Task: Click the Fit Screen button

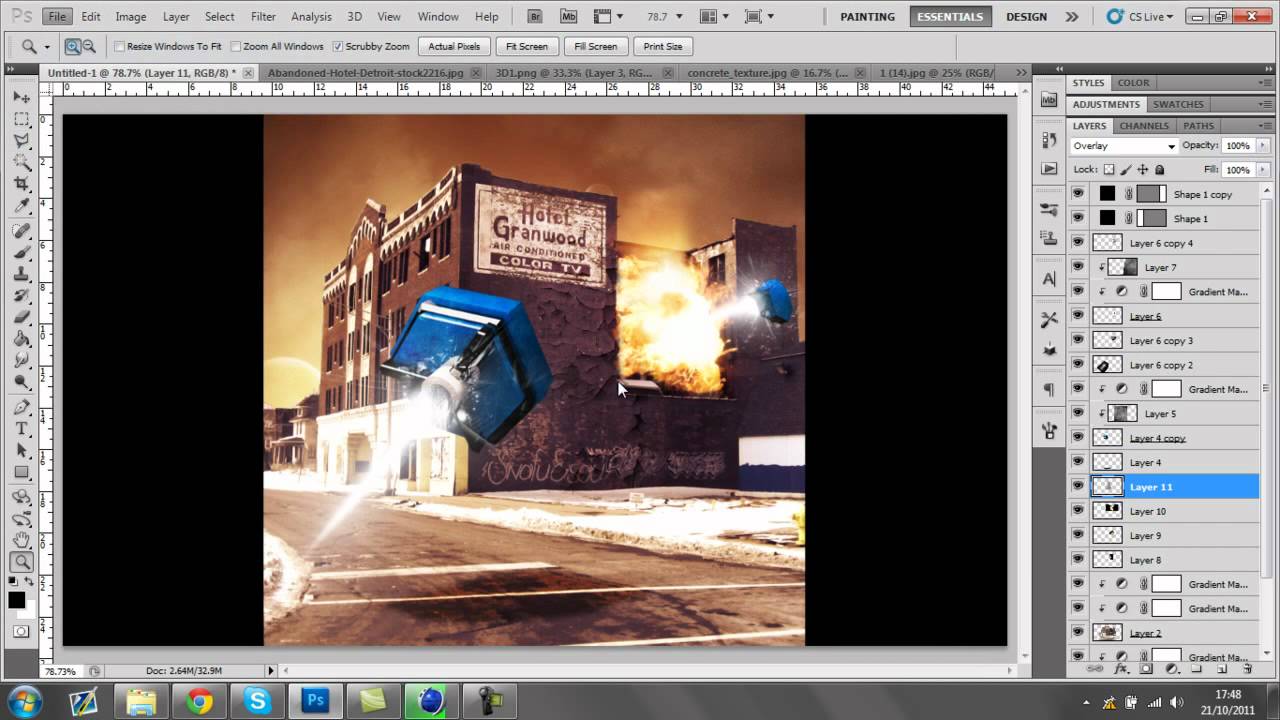Action: [x=527, y=46]
